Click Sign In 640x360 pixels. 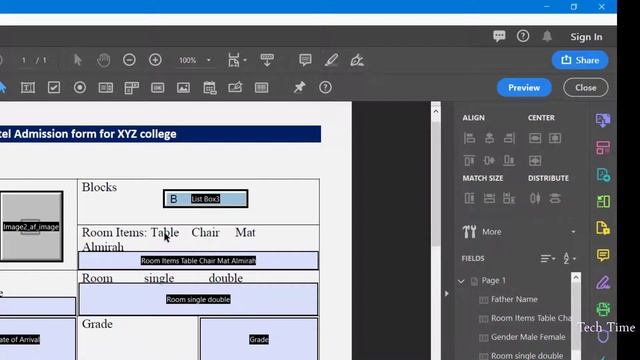[586, 37]
